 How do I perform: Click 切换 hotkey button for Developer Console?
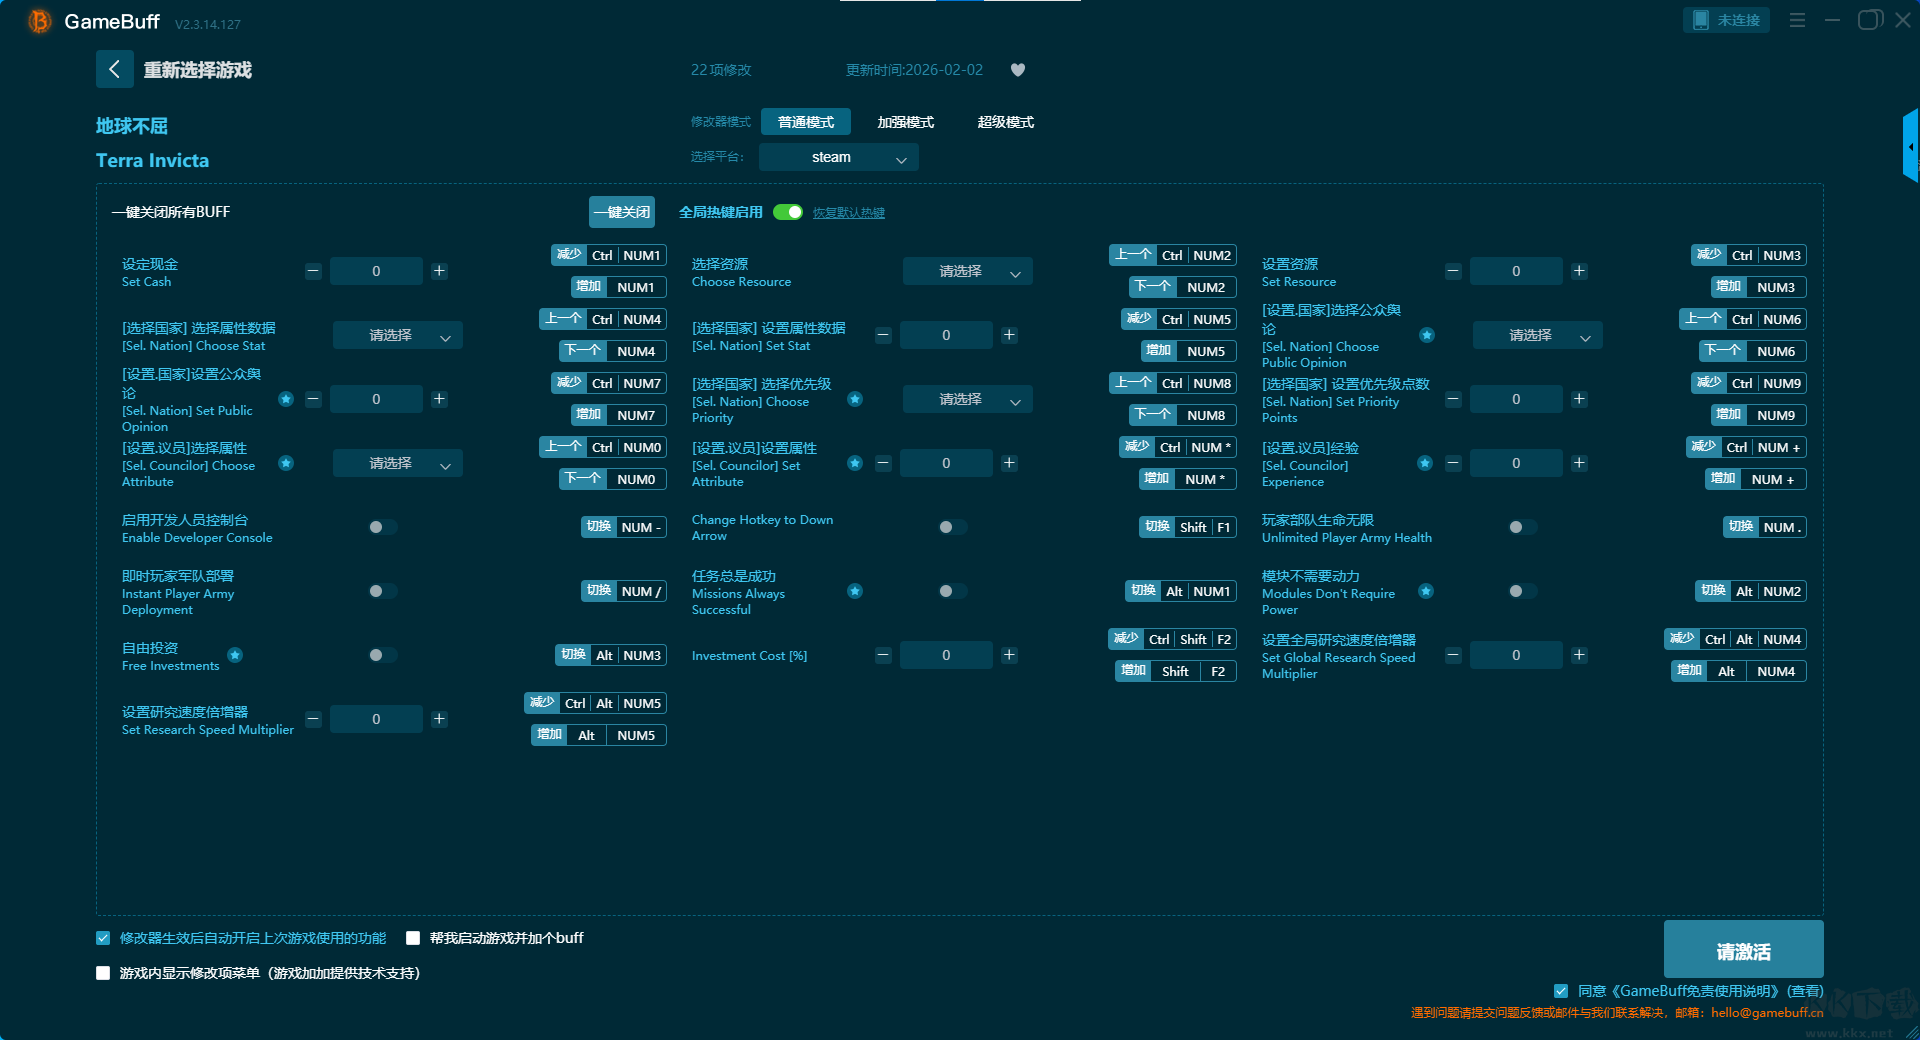[x=599, y=527]
